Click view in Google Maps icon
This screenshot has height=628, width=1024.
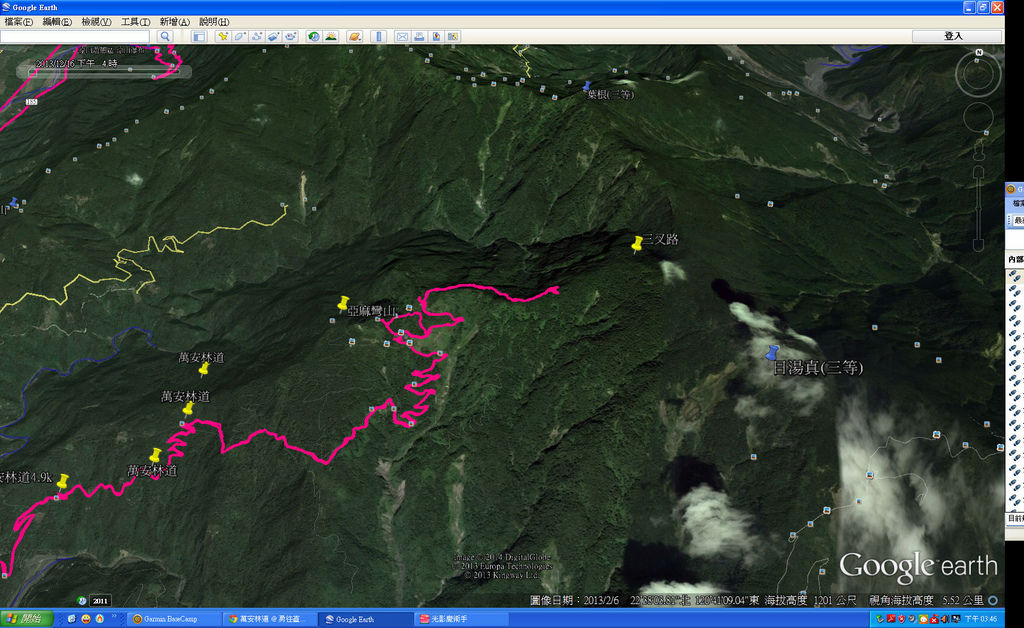pyautogui.click(x=453, y=37)
